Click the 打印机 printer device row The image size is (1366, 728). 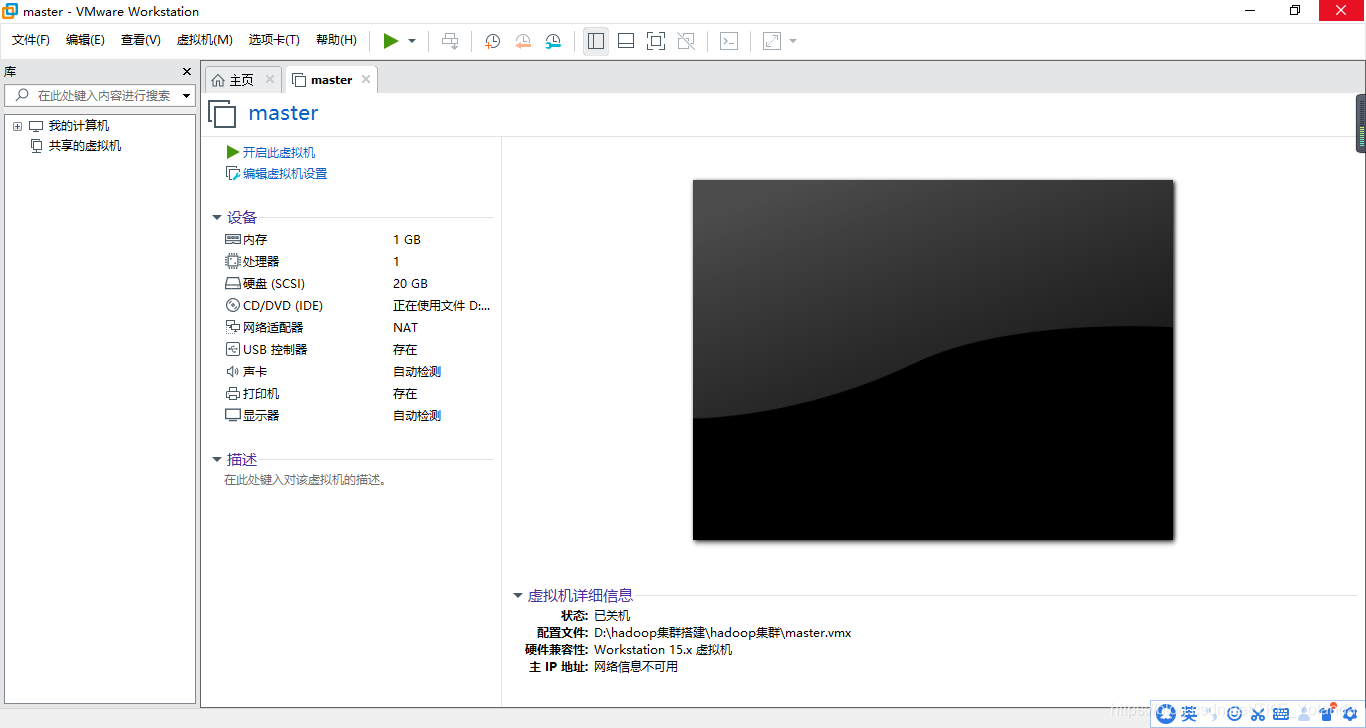click(358, 394)
